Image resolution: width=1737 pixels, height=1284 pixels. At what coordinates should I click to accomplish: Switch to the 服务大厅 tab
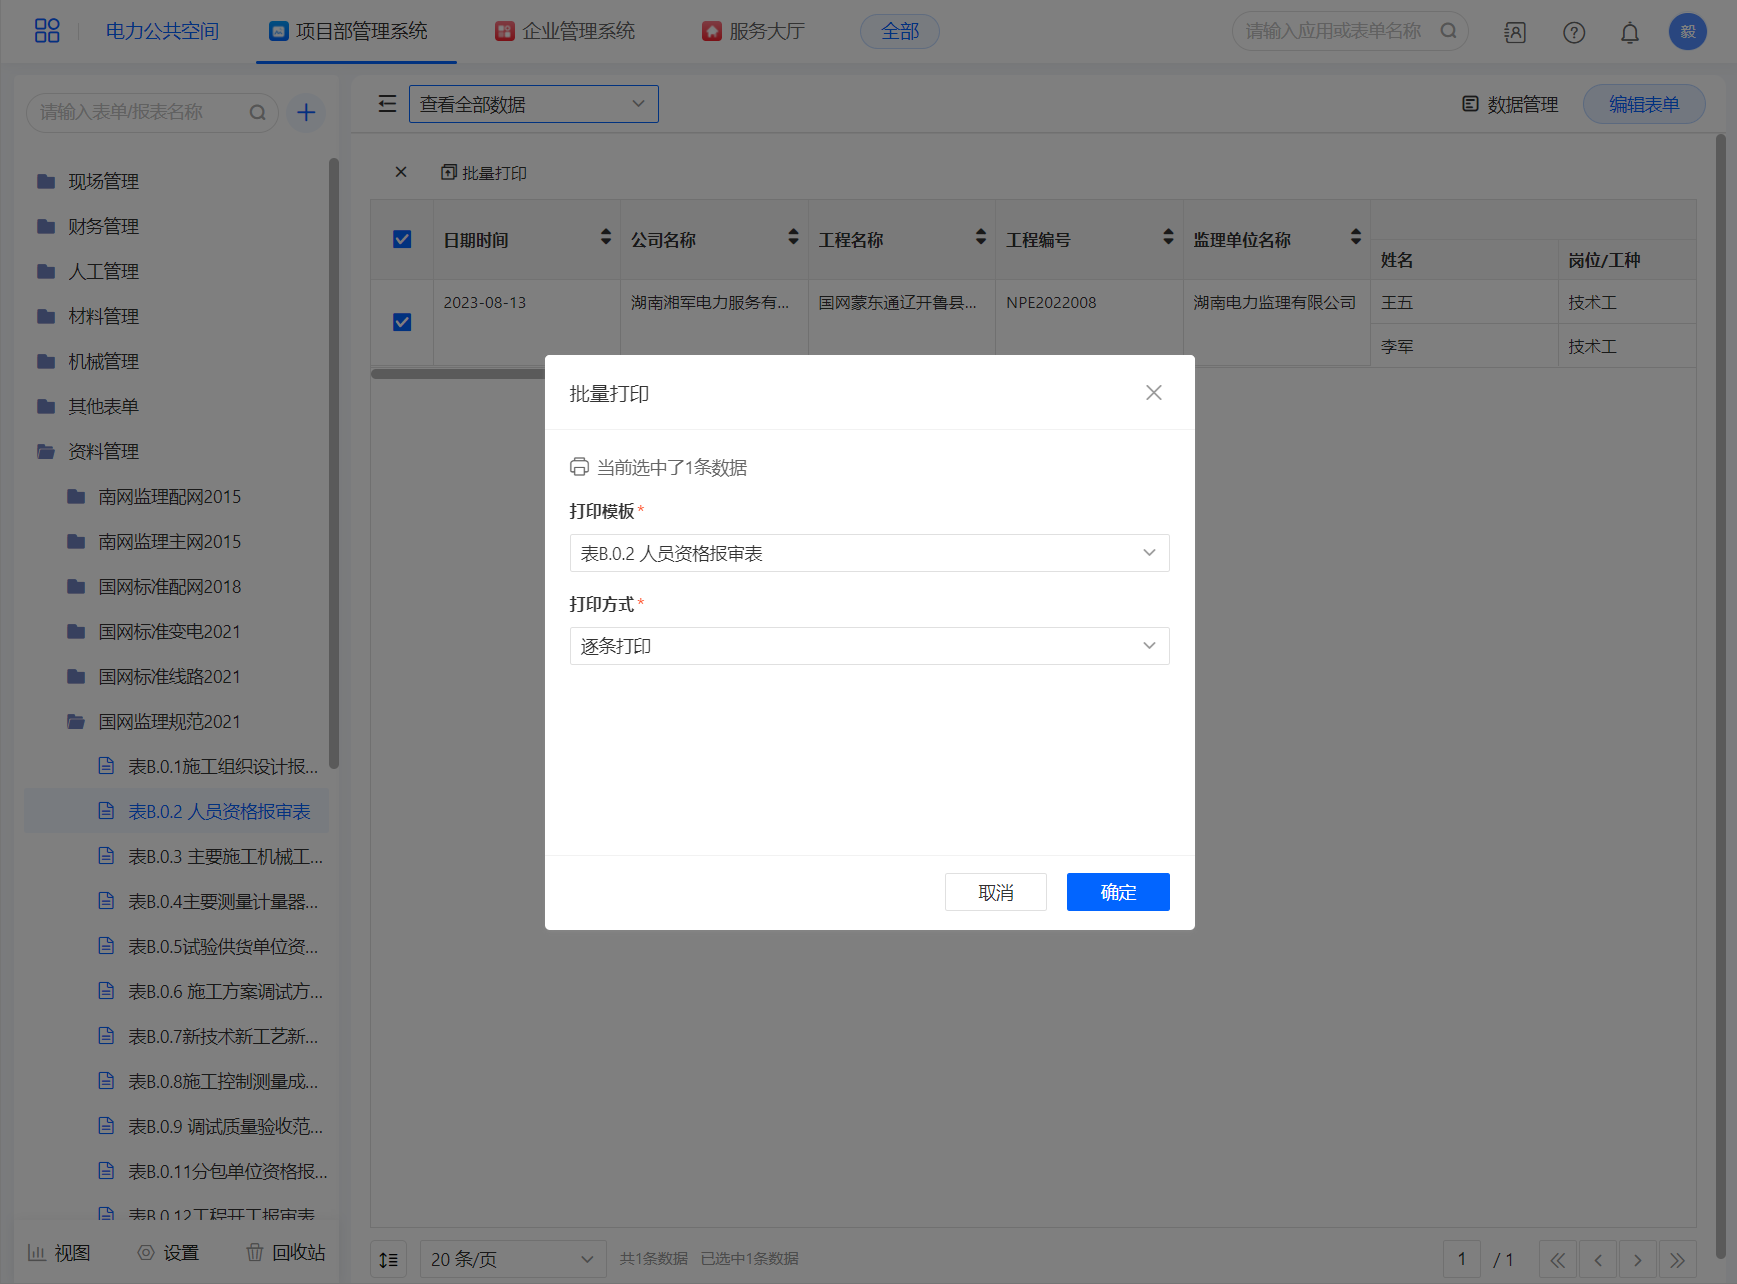pyautogui.click(x=753, y=32)
